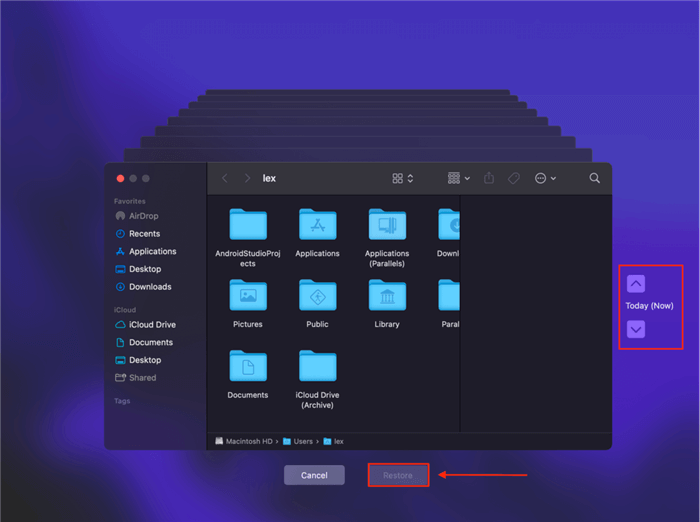The image size is (700, 522).
Task: Click the Tags icon in toolbar
Action: point(513,178)
